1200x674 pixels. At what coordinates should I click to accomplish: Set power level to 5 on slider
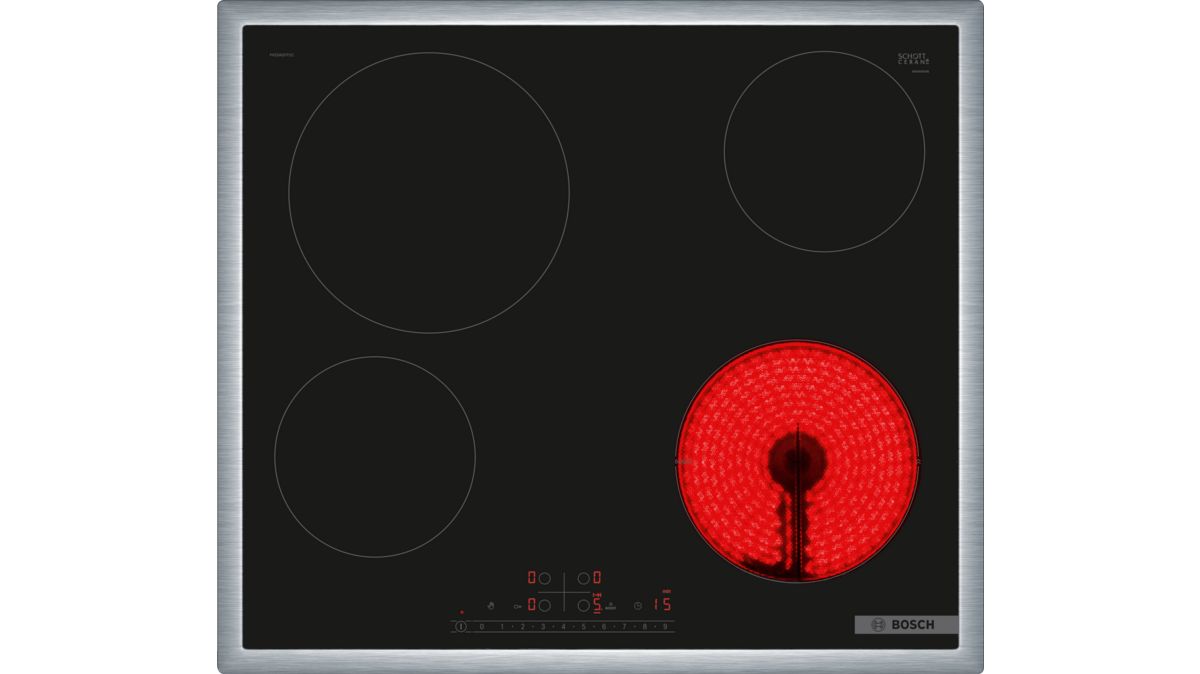pos(584,627)
